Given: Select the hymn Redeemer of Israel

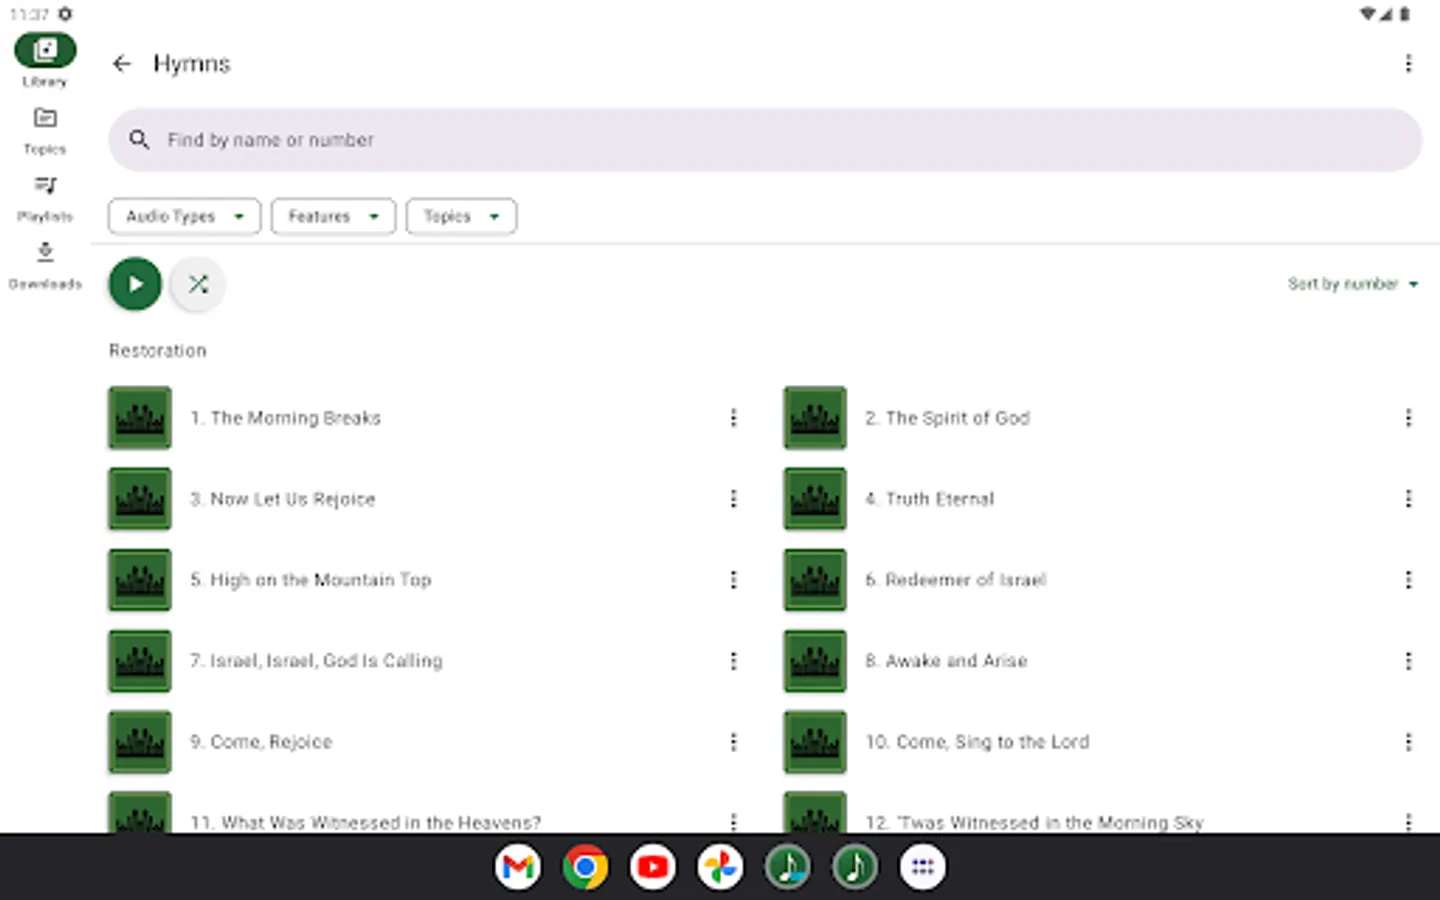Looking at the screenshot, I should click(955, 580).
